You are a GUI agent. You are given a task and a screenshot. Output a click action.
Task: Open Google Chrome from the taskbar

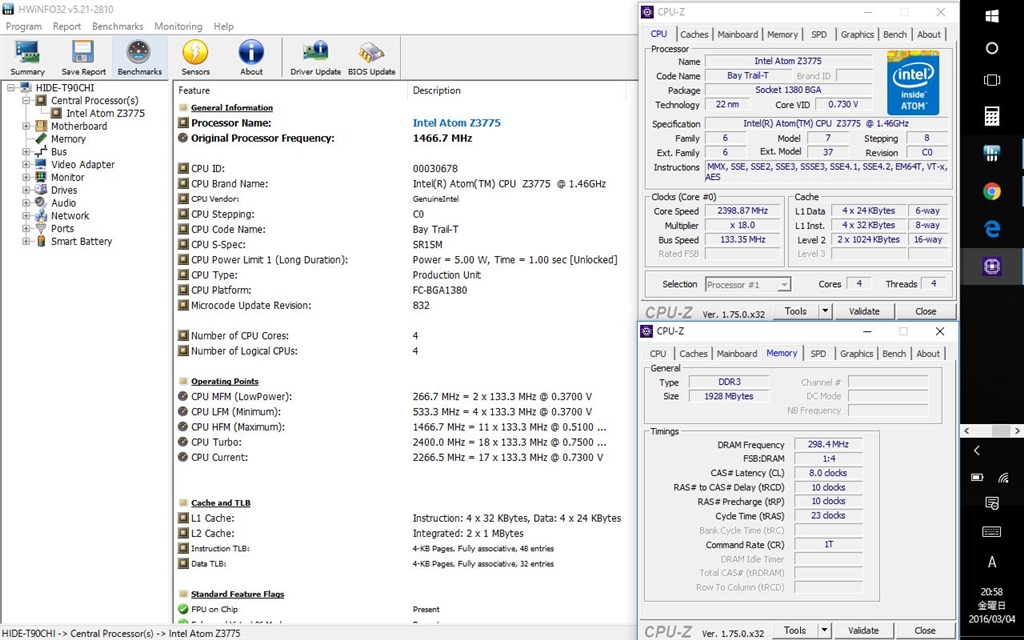(992, 191)
